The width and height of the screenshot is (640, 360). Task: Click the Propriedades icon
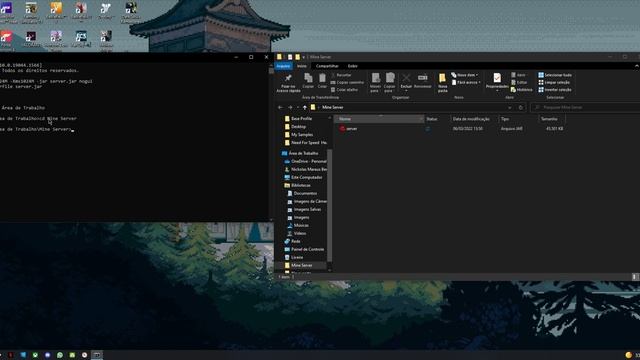tap(497, 78)
